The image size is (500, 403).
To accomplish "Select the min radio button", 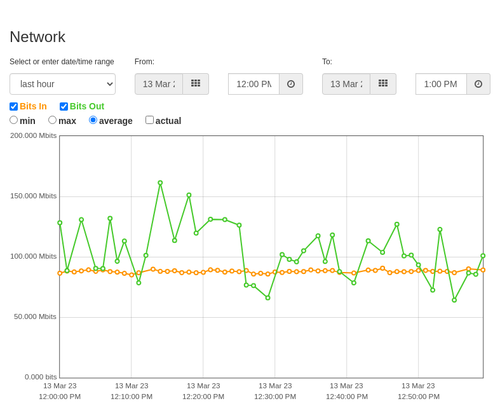I will pos(14,120).
